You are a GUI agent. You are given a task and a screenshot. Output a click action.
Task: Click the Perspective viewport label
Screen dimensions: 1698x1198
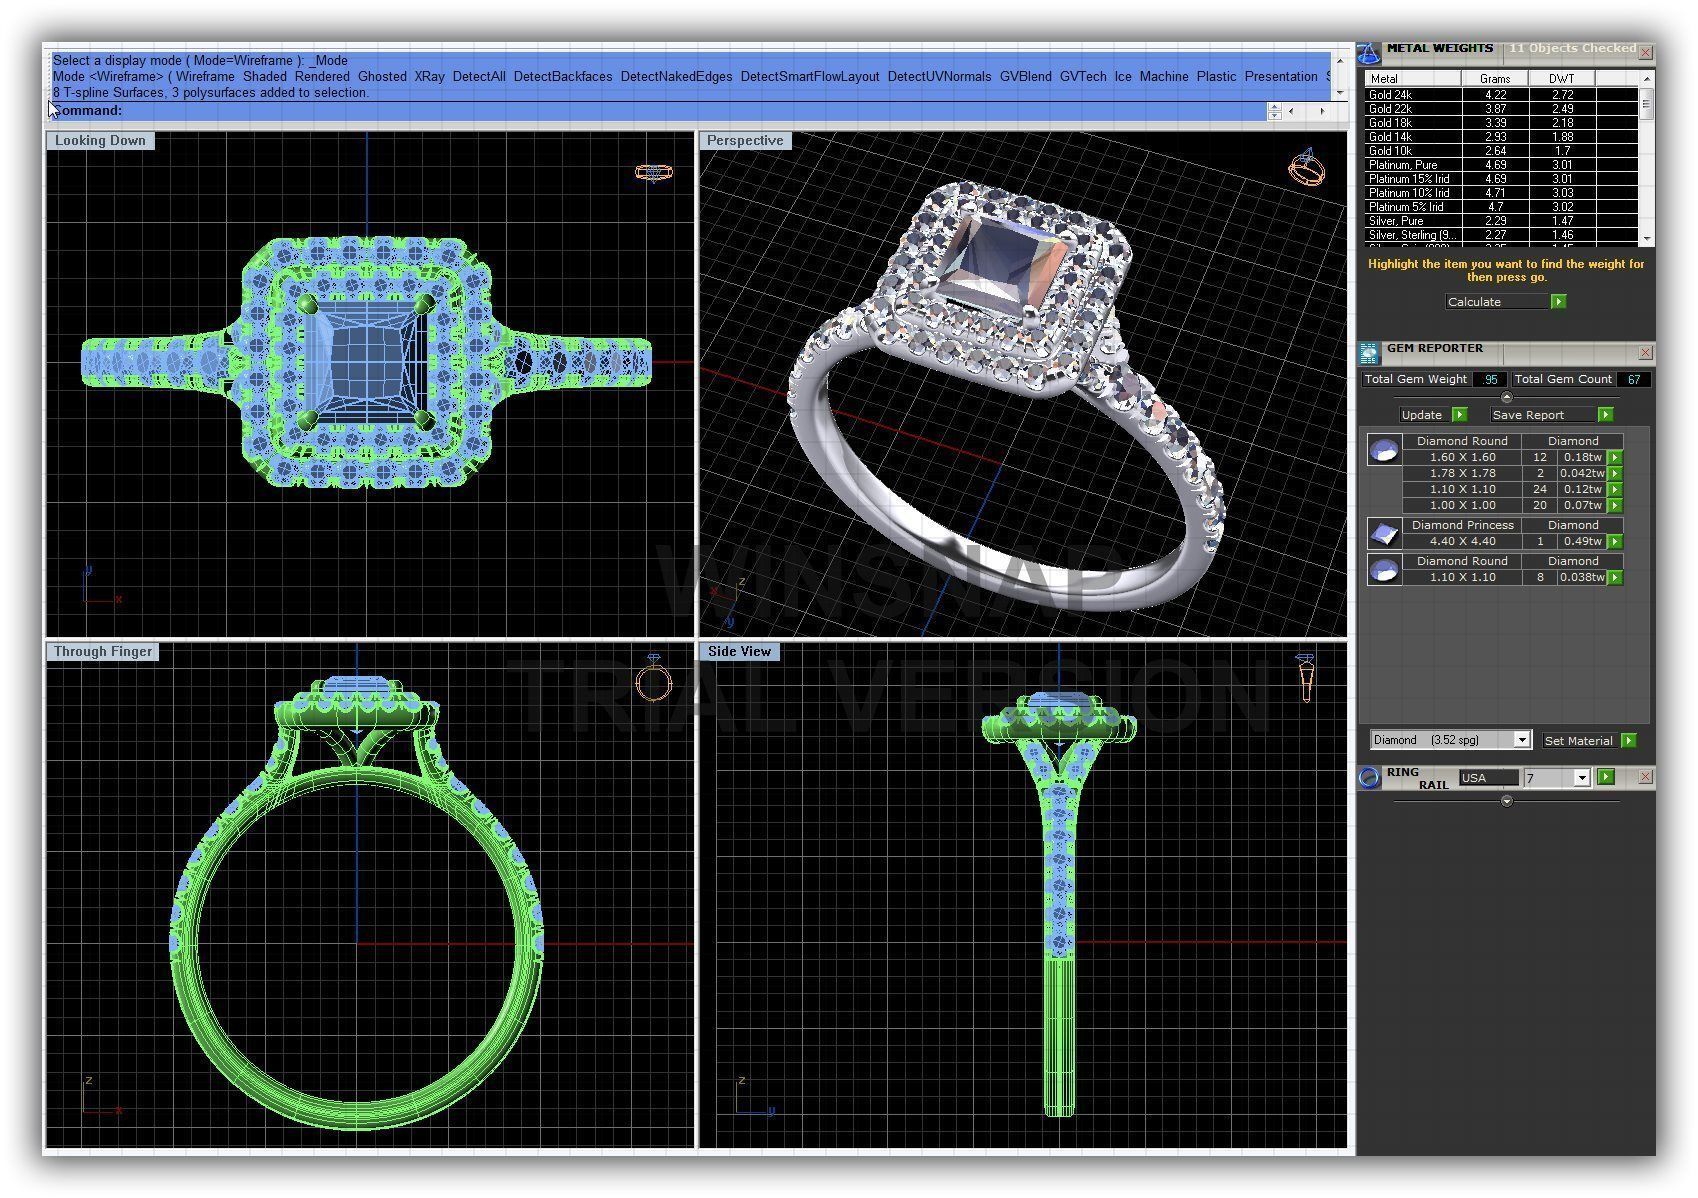tap(745, 140)
